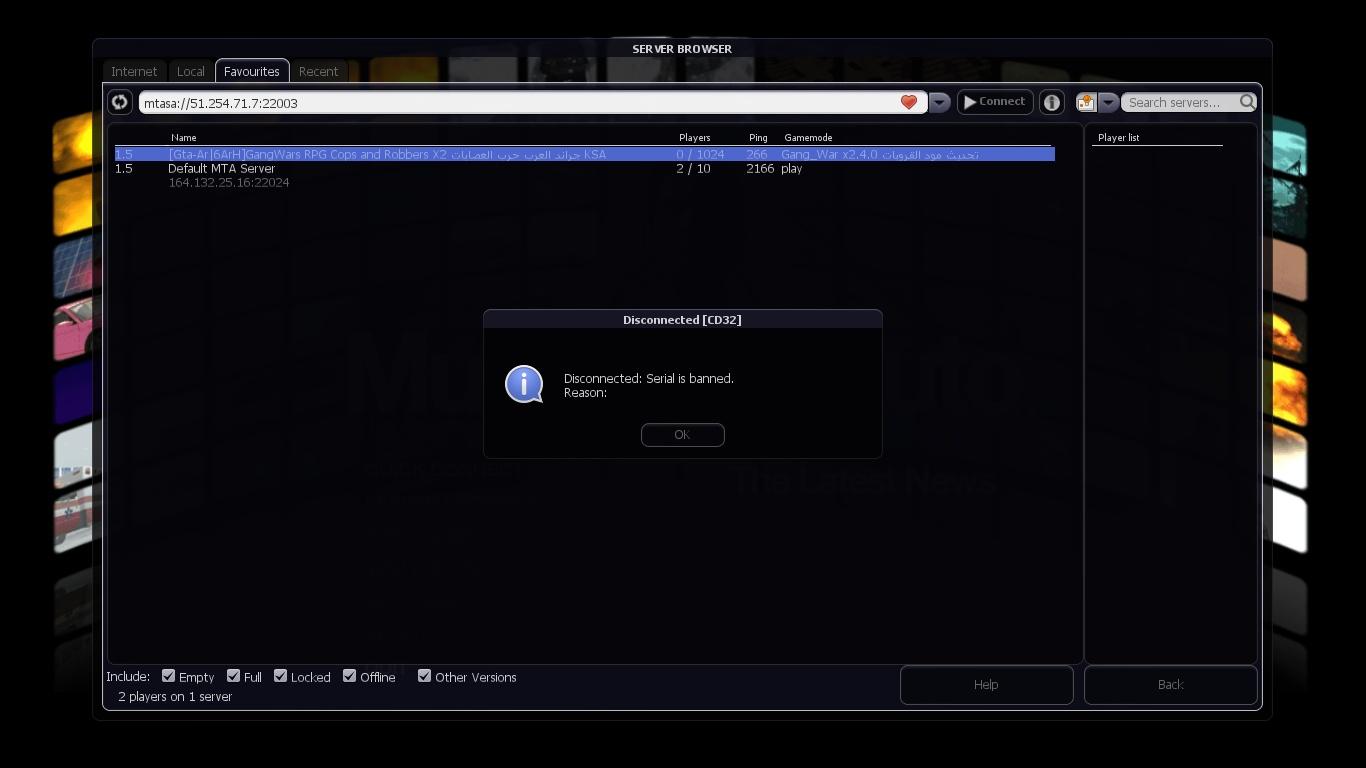The height and width of the screenshot is (768, 1366).
Task: Click the refresh server list icon
Action: coord(119,102)
